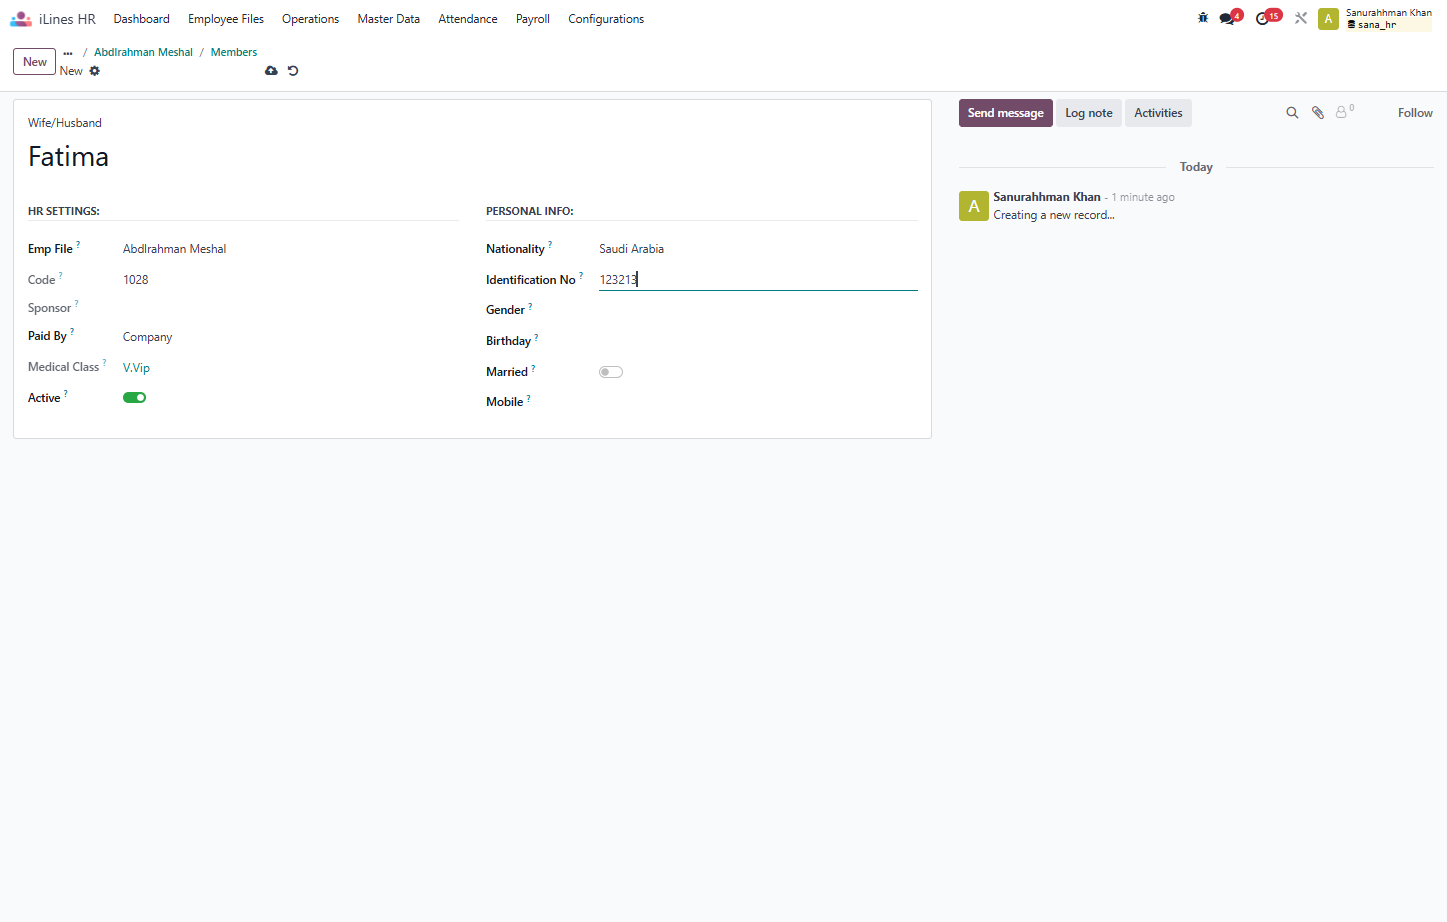The height and width of the screenshot is (922, 1447).
Task: Open the Dashboard menu
Action: (142, 19)
